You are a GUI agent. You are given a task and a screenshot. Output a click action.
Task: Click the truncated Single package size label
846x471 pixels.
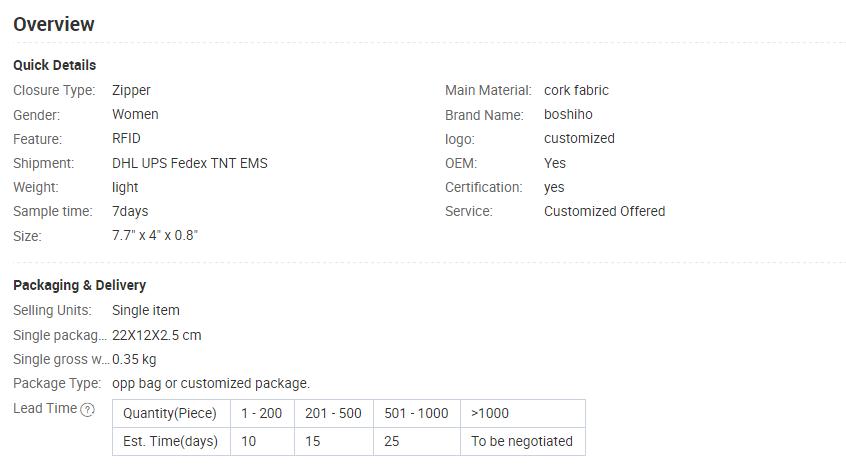pyautogui.click(x=60, y=335)
